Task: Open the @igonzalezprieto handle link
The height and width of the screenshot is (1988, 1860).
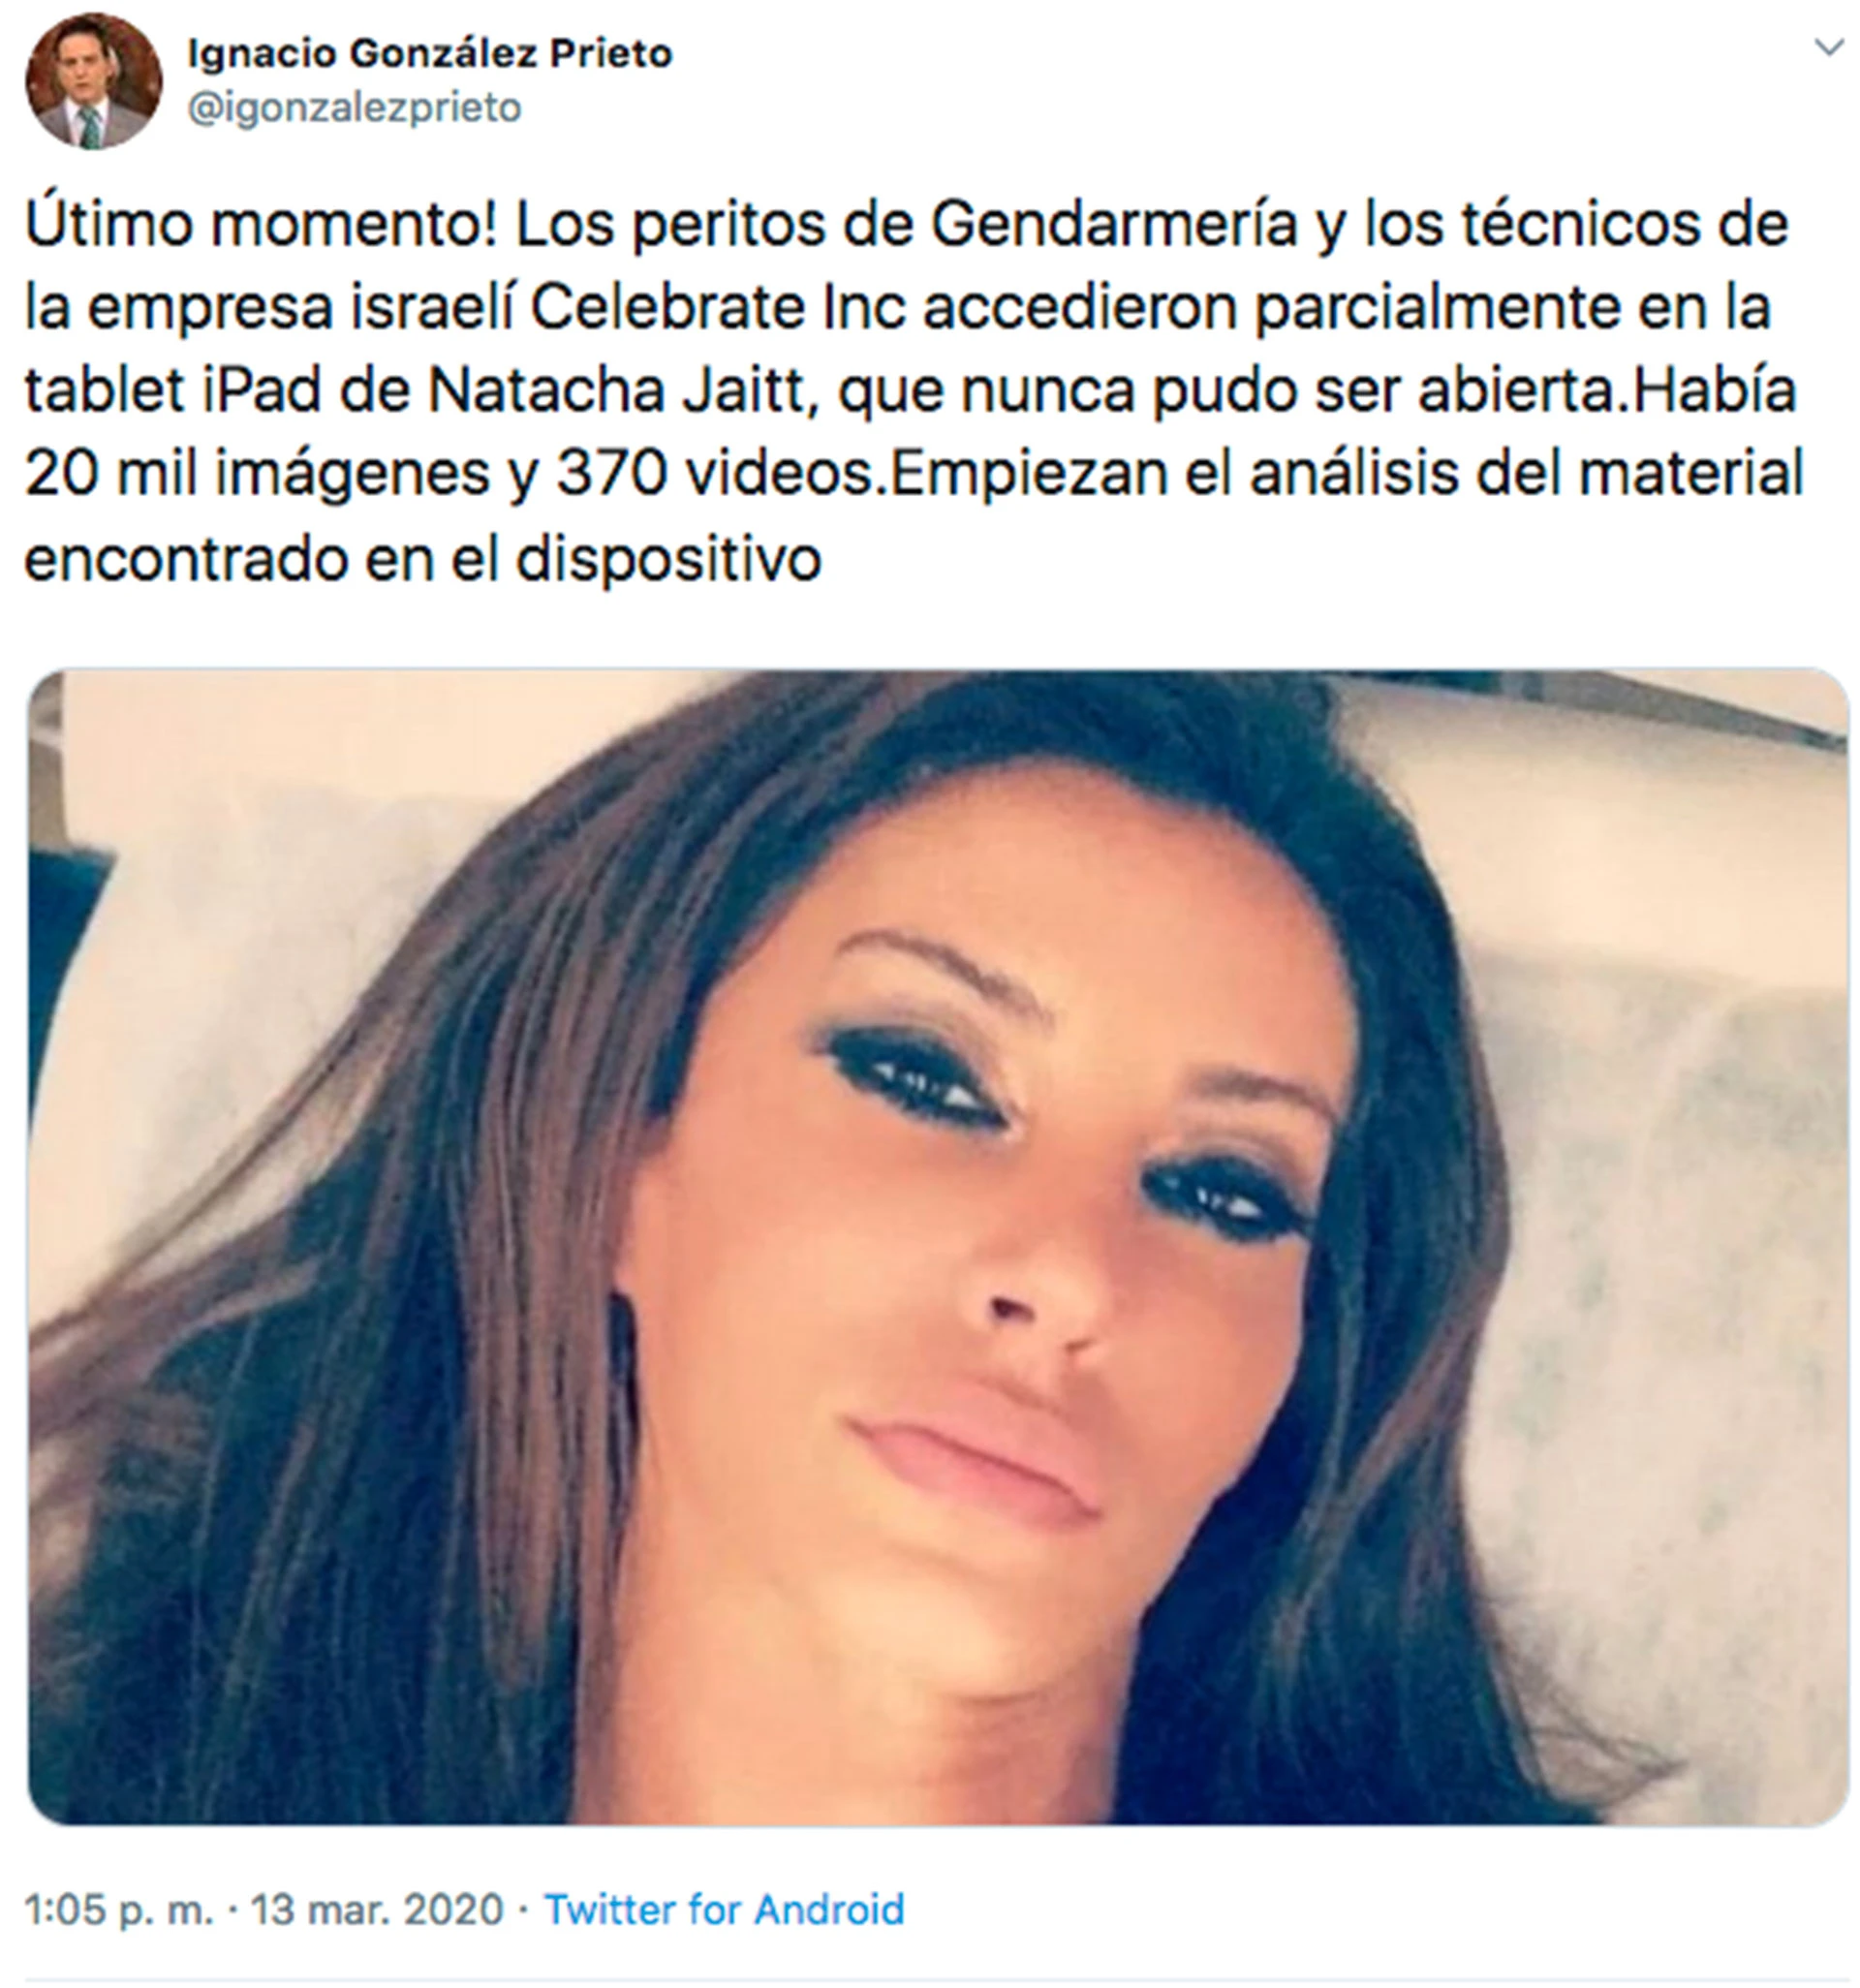Action: click(x=355, y=108)
